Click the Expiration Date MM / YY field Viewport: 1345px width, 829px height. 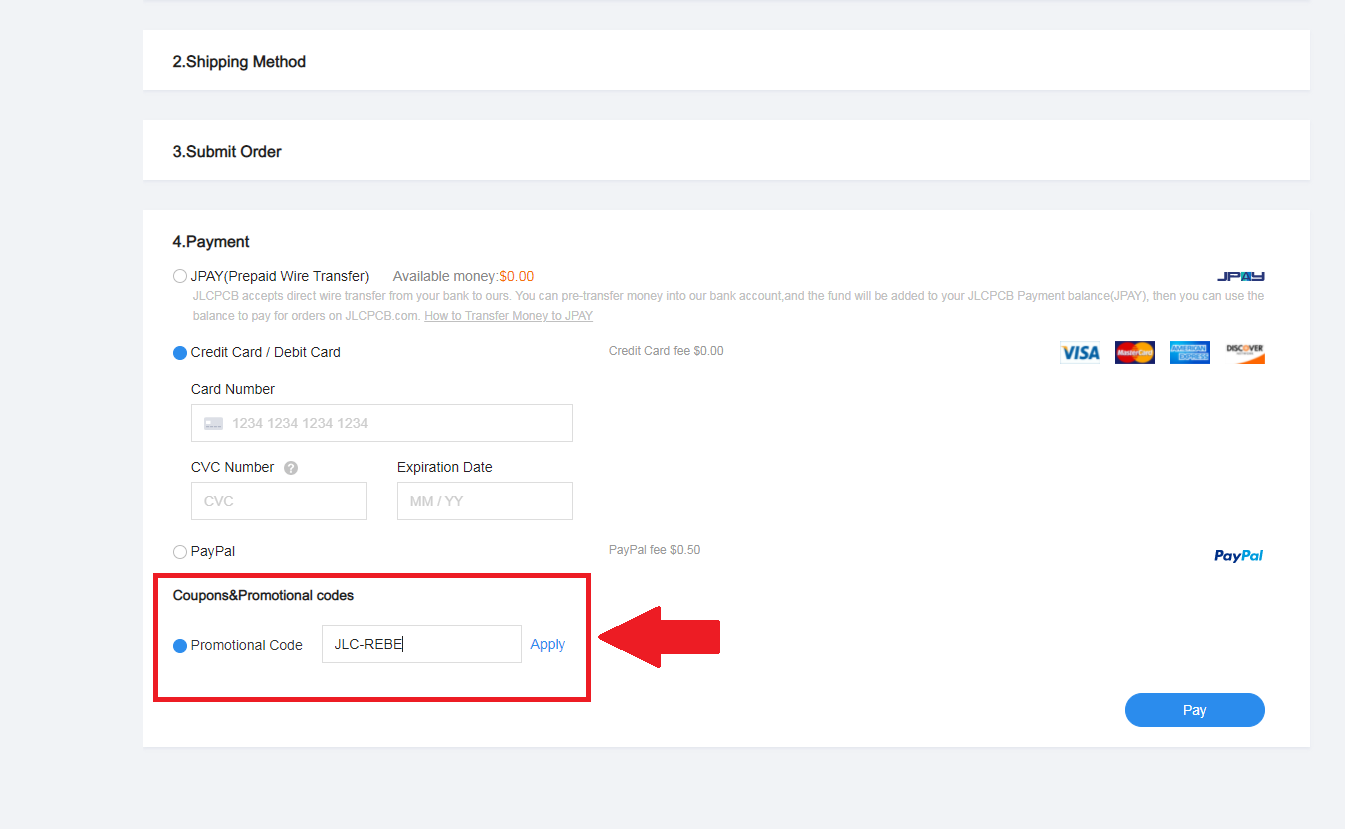(484, 501)
